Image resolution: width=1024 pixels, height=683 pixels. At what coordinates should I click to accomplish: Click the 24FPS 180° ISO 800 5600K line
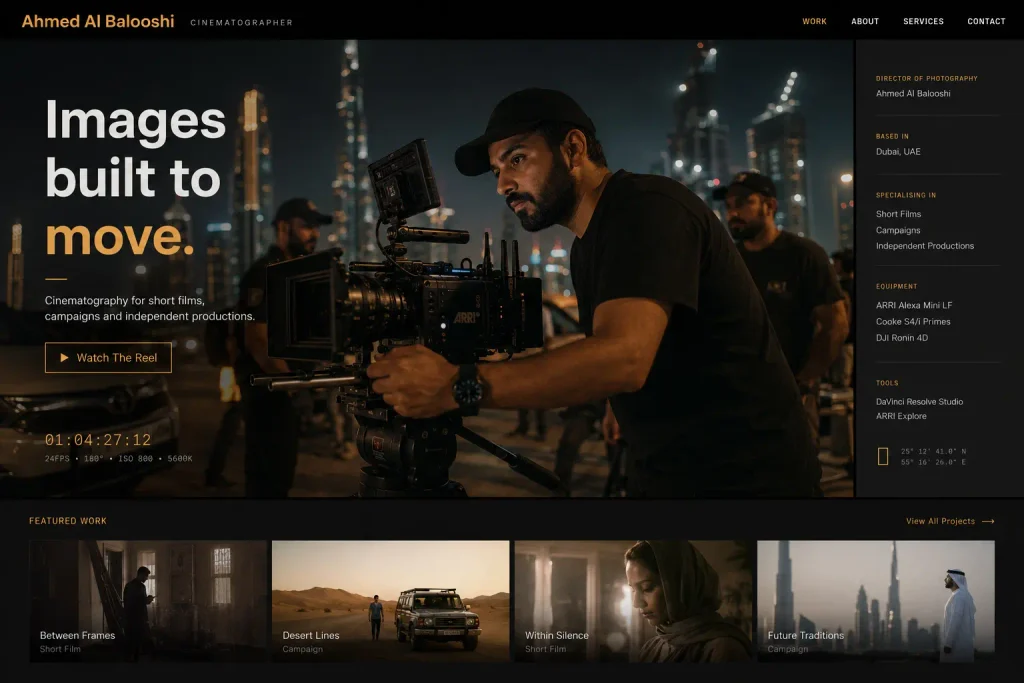[118, 458]
